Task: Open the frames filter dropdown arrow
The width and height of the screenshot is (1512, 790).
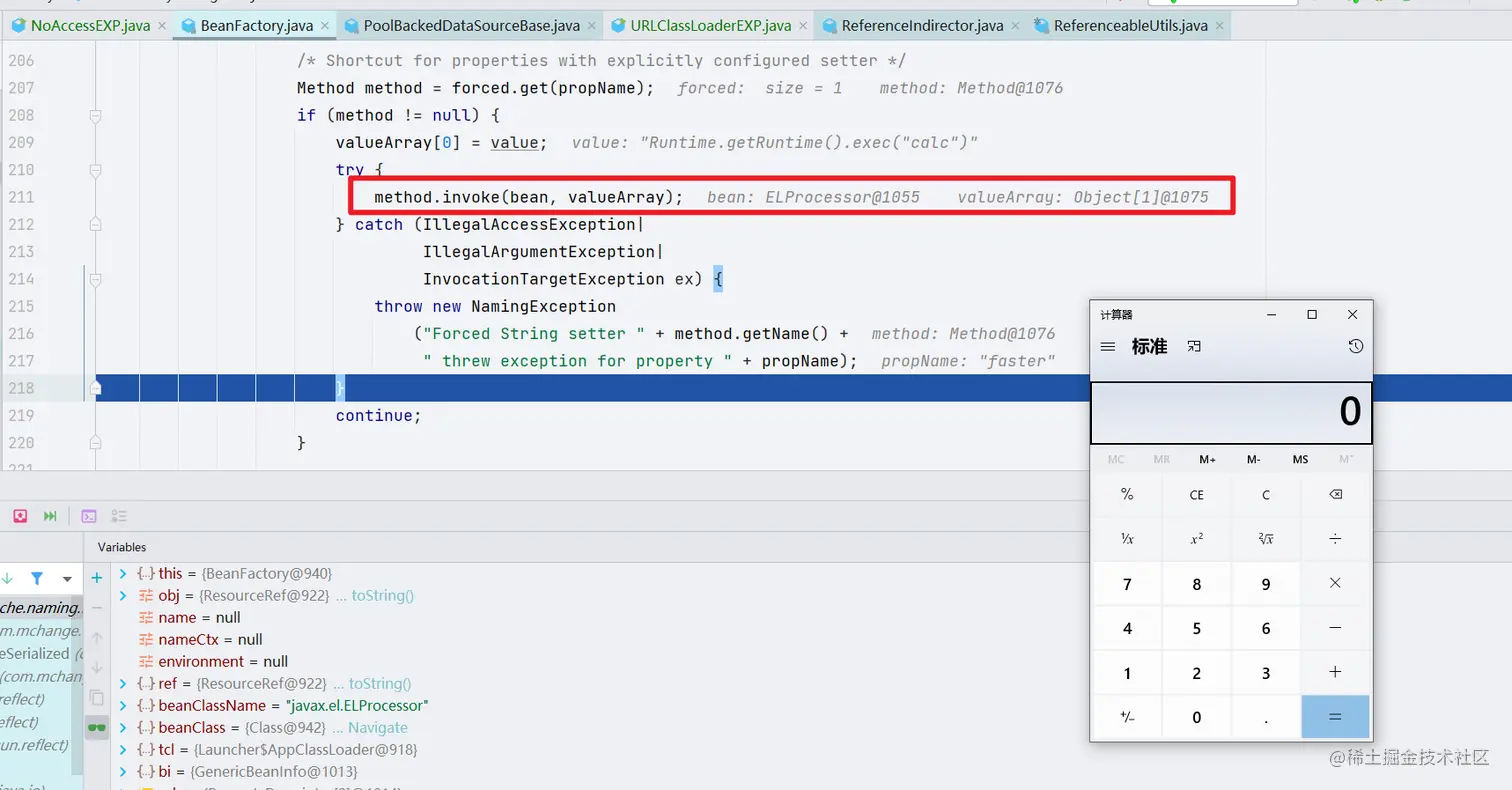Action: [67, 578]
